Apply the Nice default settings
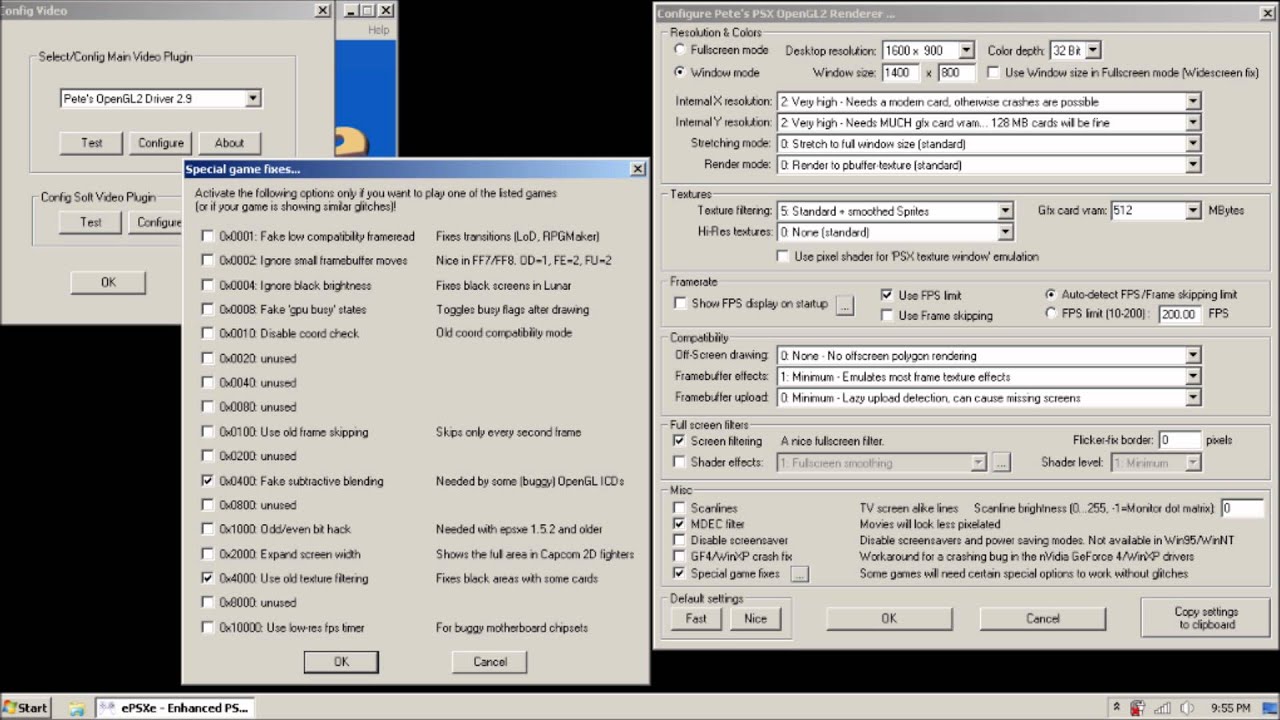 coord(755,619)
